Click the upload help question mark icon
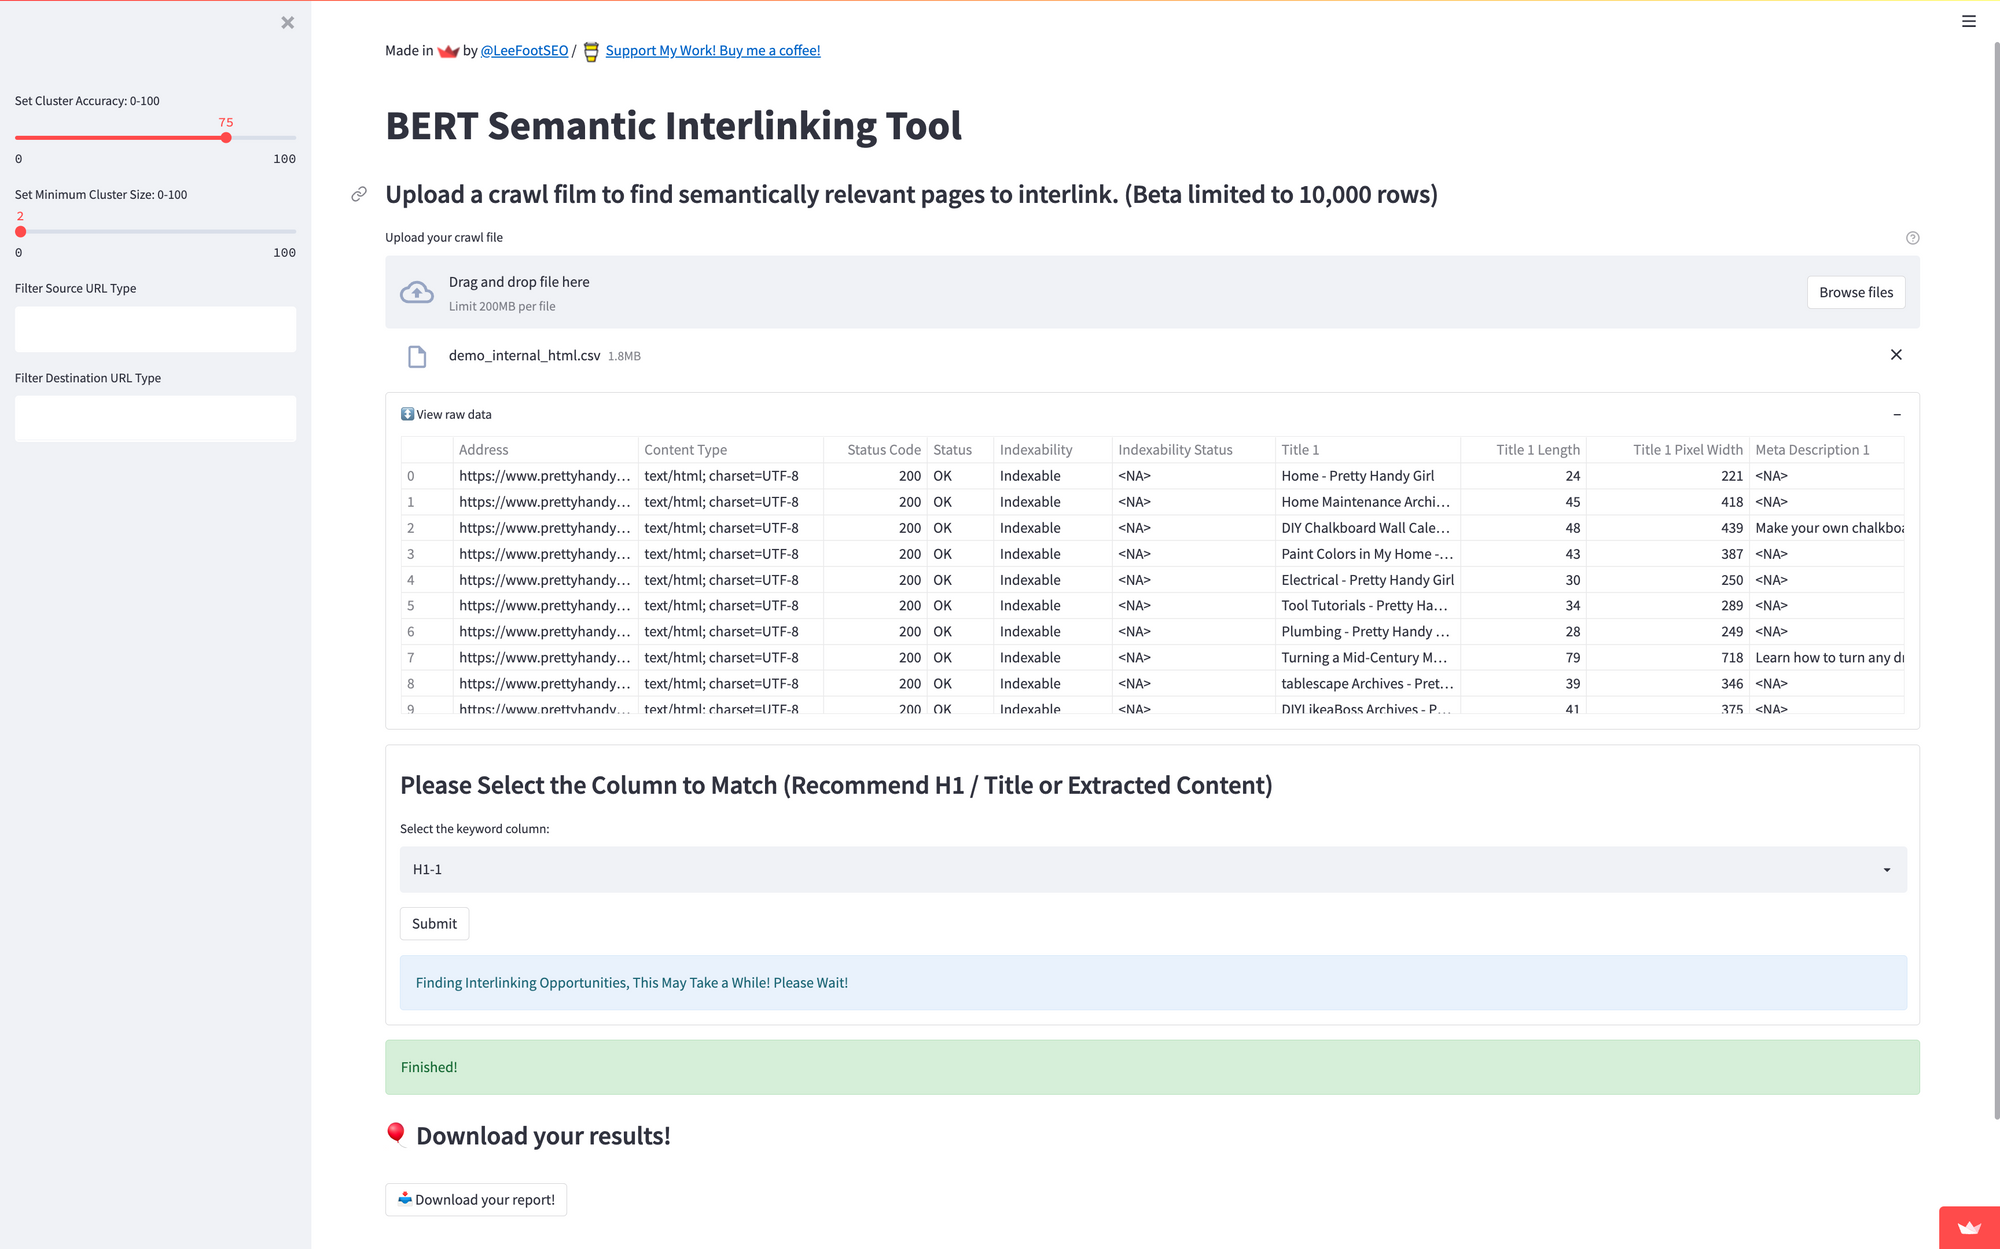Viewport: 2000px width, 1249px height. coord(1912,238)
